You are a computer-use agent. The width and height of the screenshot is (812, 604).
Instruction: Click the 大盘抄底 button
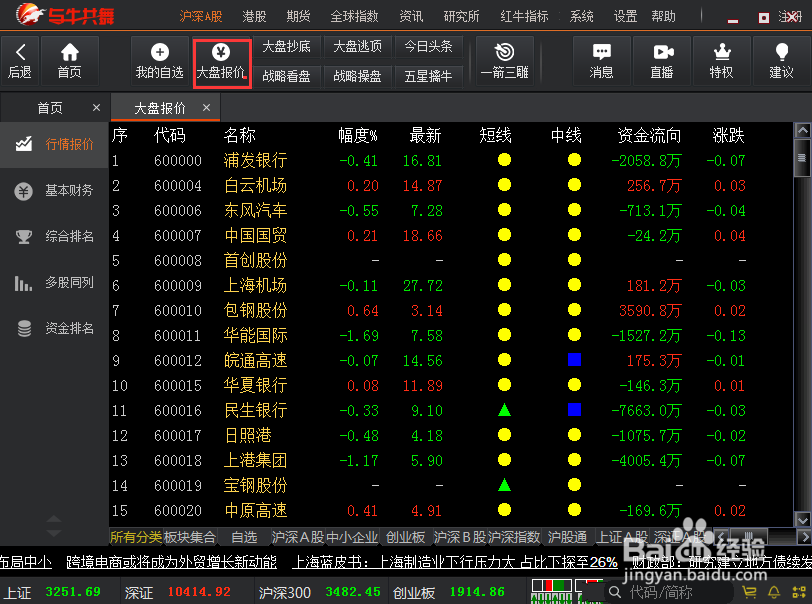(x=286, y=47)
